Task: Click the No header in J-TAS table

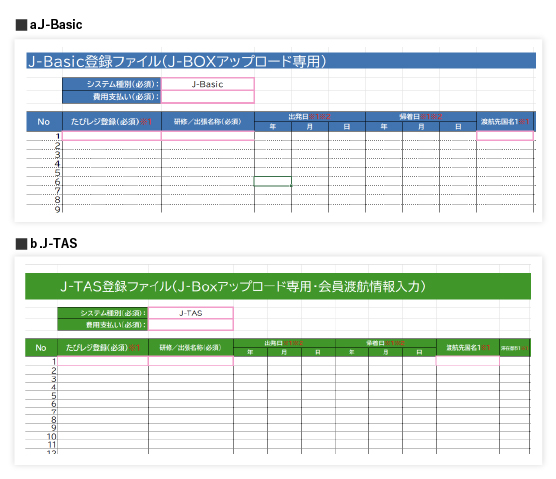Action: [41, 347]
